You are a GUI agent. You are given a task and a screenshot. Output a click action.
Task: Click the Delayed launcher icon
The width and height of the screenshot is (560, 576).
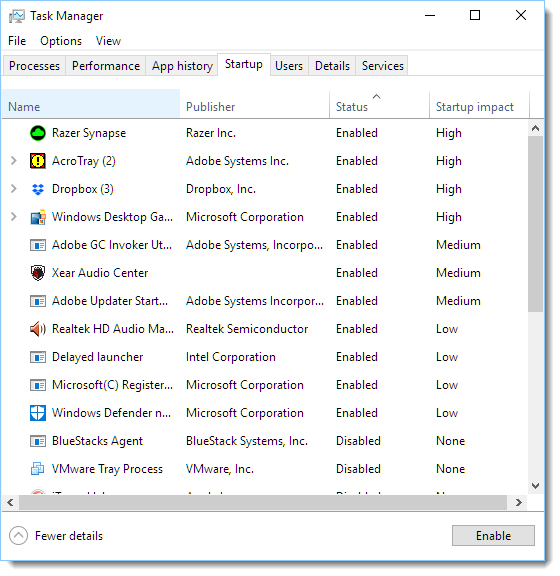tap(38, 357)
